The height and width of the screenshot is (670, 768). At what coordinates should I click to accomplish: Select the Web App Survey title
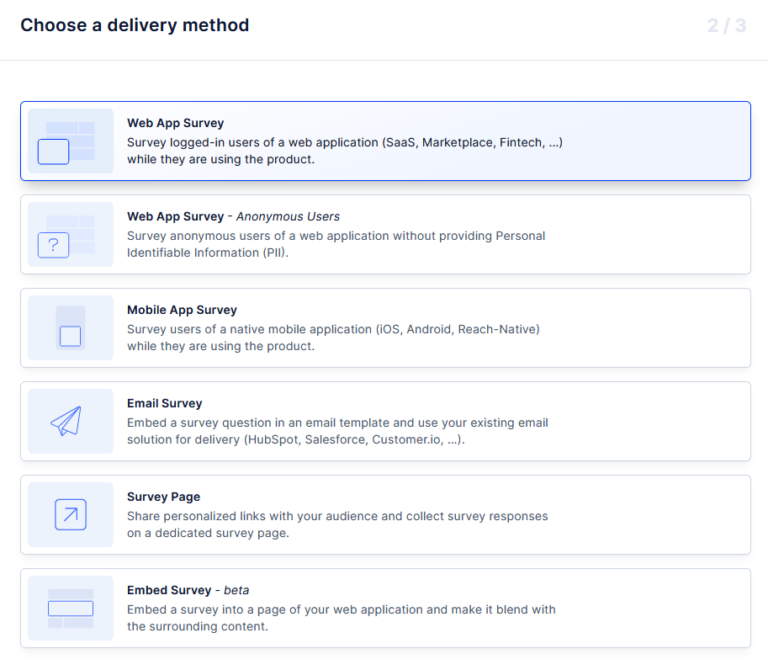175,123
